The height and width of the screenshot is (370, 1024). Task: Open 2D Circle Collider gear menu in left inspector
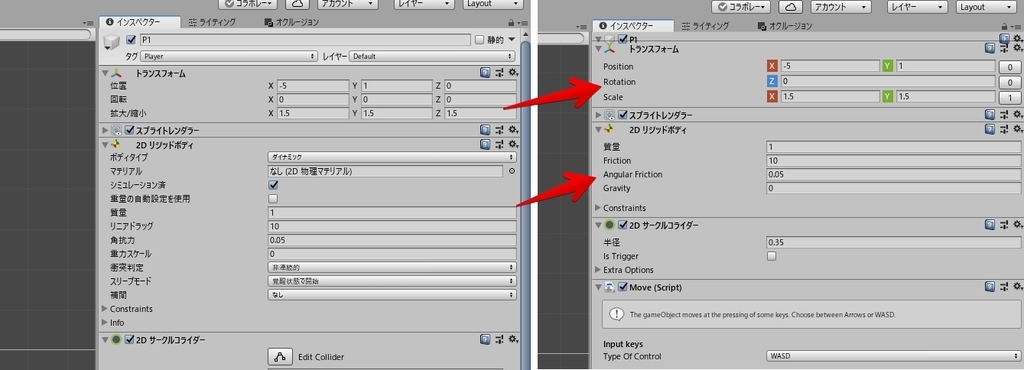point(513,339)
